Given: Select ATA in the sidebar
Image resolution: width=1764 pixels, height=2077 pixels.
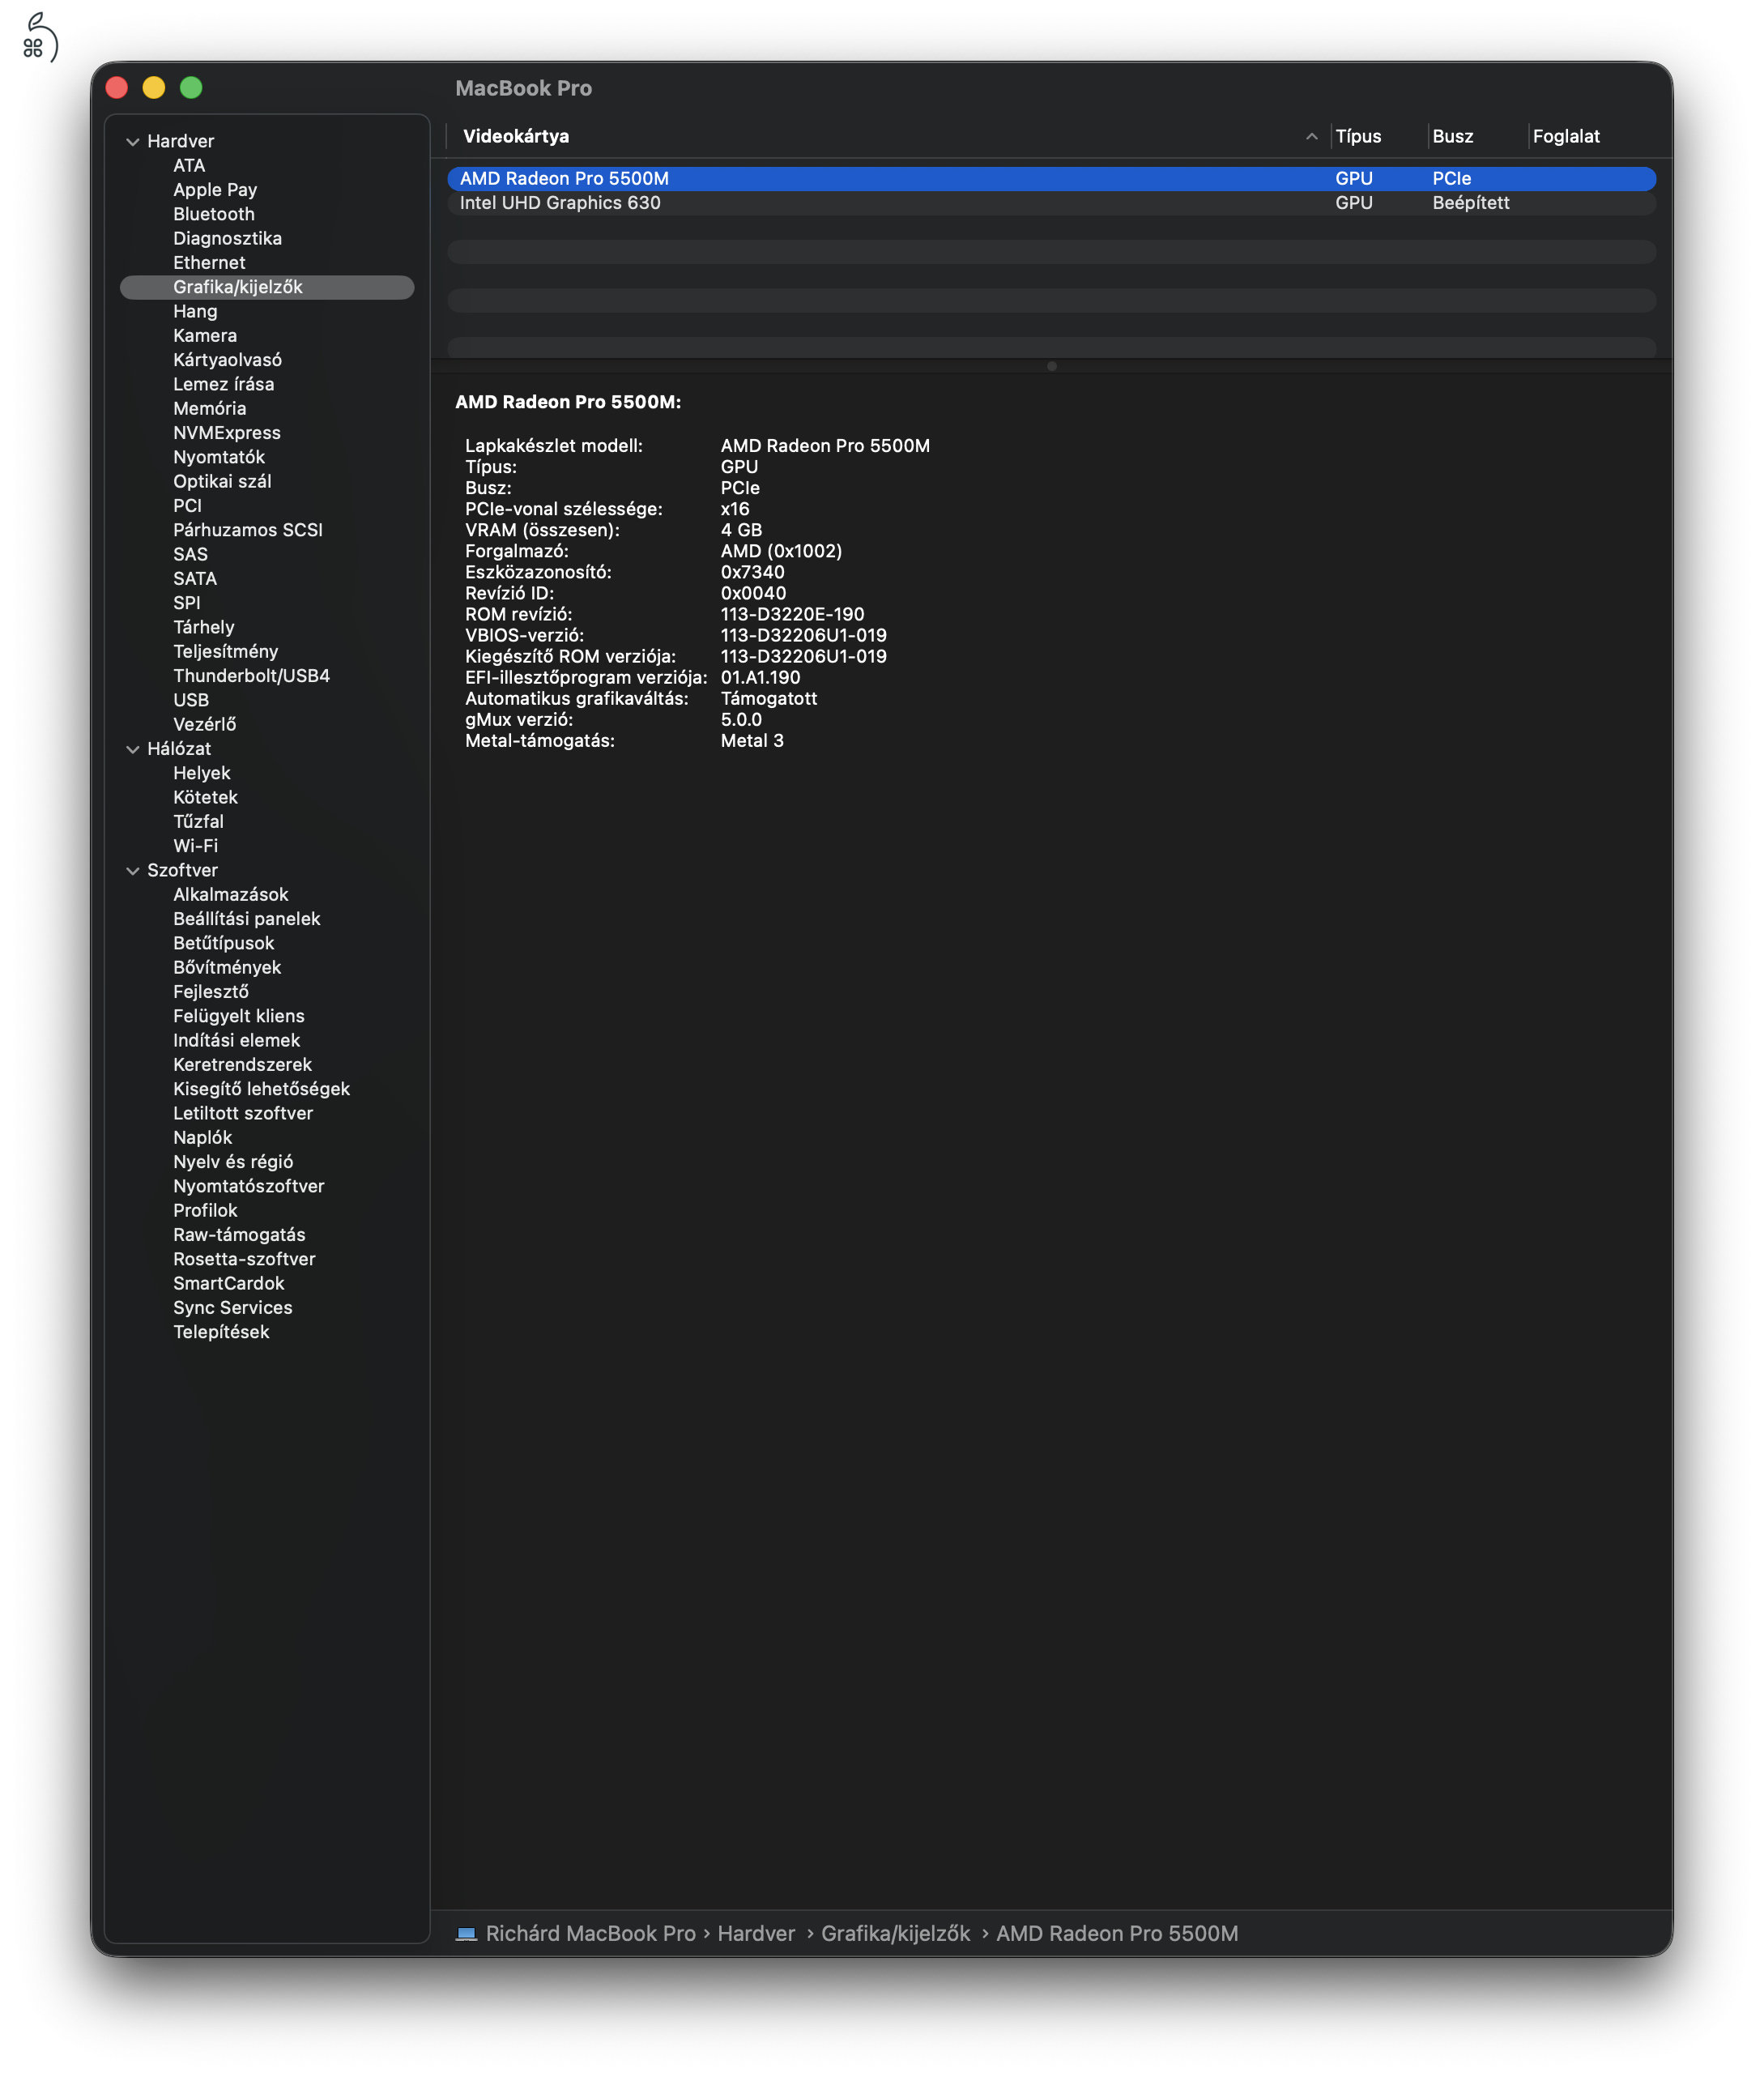Looking at the screenshot, I should [189, 166].
